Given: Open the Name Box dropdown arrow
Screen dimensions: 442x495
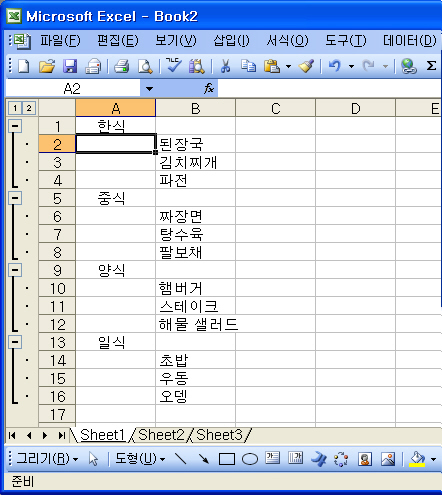Looking at the screenshot, I should (x=149, y=89).
